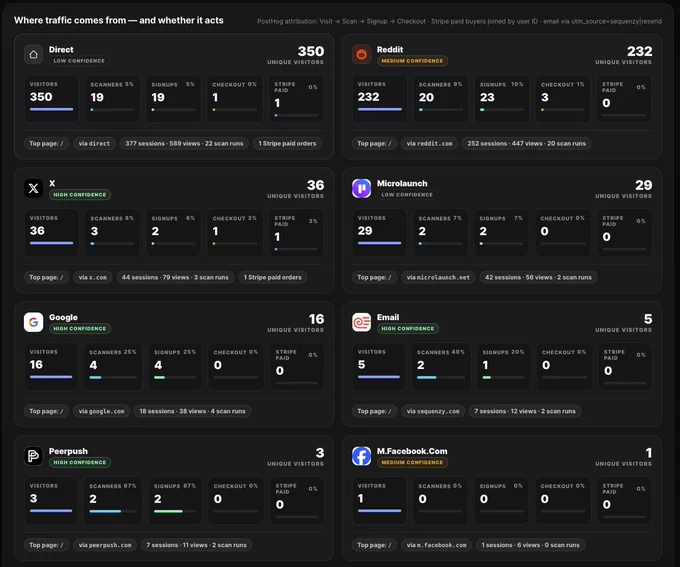Click '42 sessions · 56 views · 2 scan runs'
This screenshot has height=567, width=680.
pos(538,277)
